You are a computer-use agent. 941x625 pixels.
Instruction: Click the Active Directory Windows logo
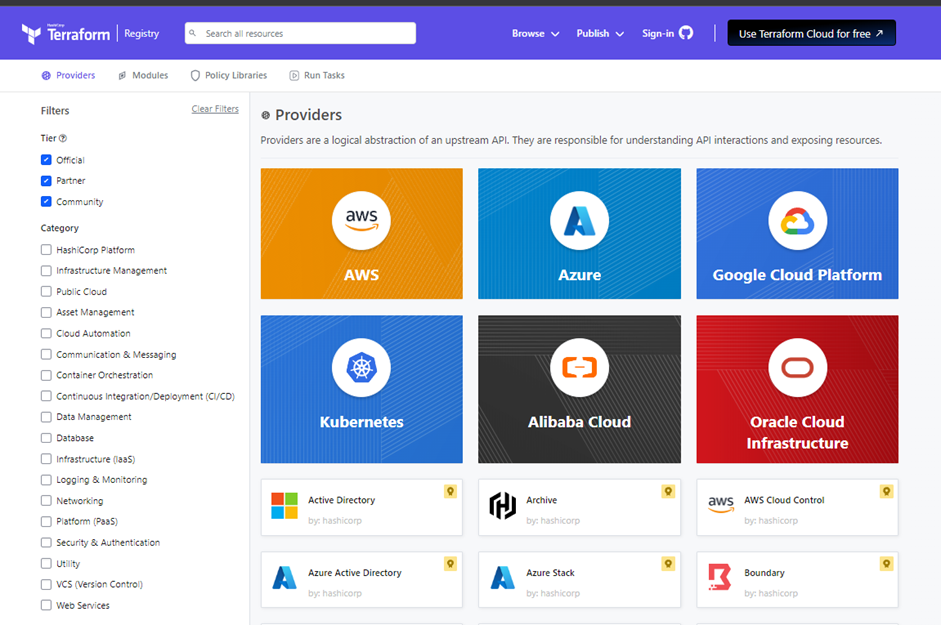284,506
